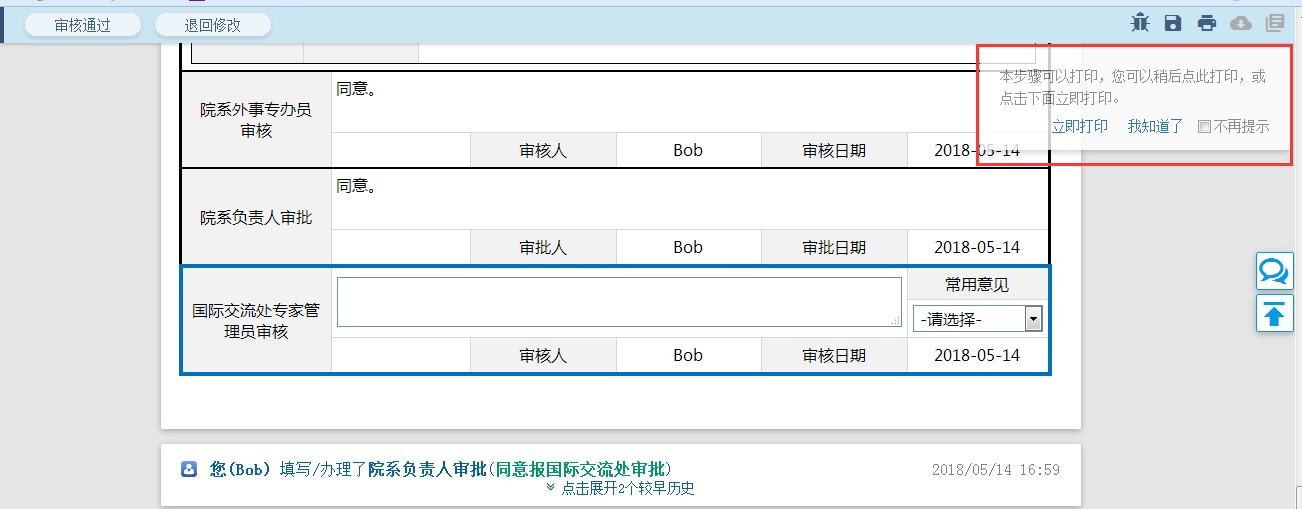Click the user avatar icon beside 您(Bob)

pos(188,469)
